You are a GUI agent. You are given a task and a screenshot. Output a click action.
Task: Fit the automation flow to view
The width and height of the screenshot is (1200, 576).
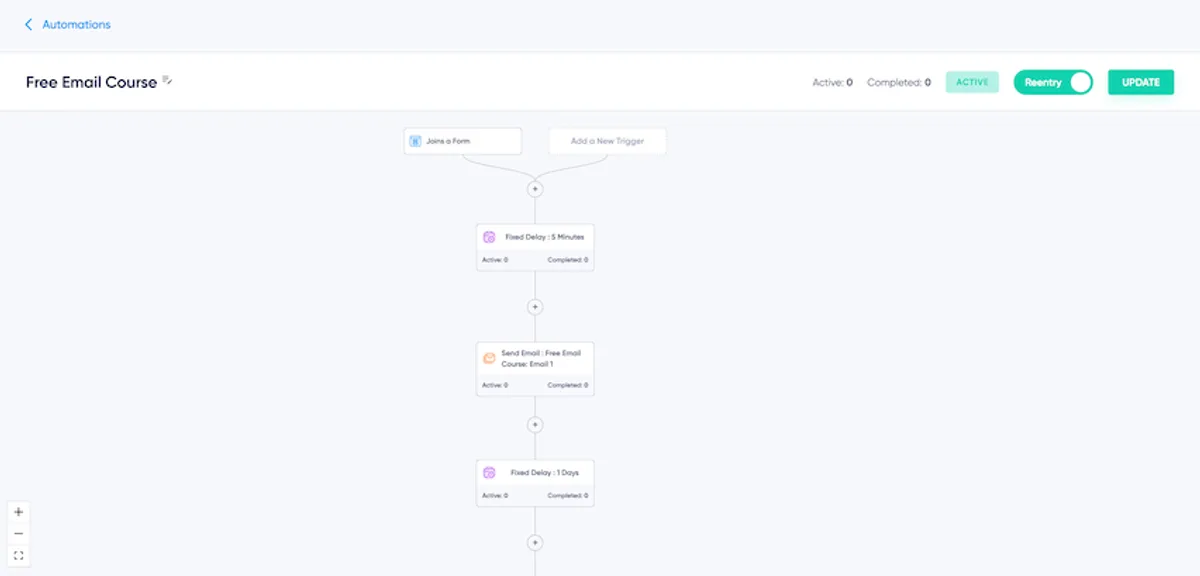(18, 555)
